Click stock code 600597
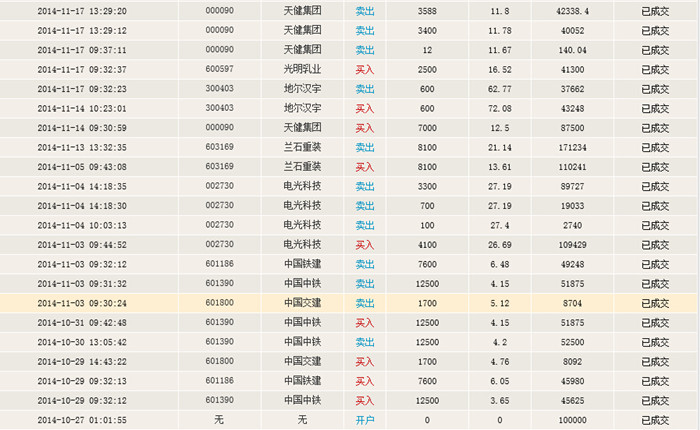 click(x=217, y=69)
